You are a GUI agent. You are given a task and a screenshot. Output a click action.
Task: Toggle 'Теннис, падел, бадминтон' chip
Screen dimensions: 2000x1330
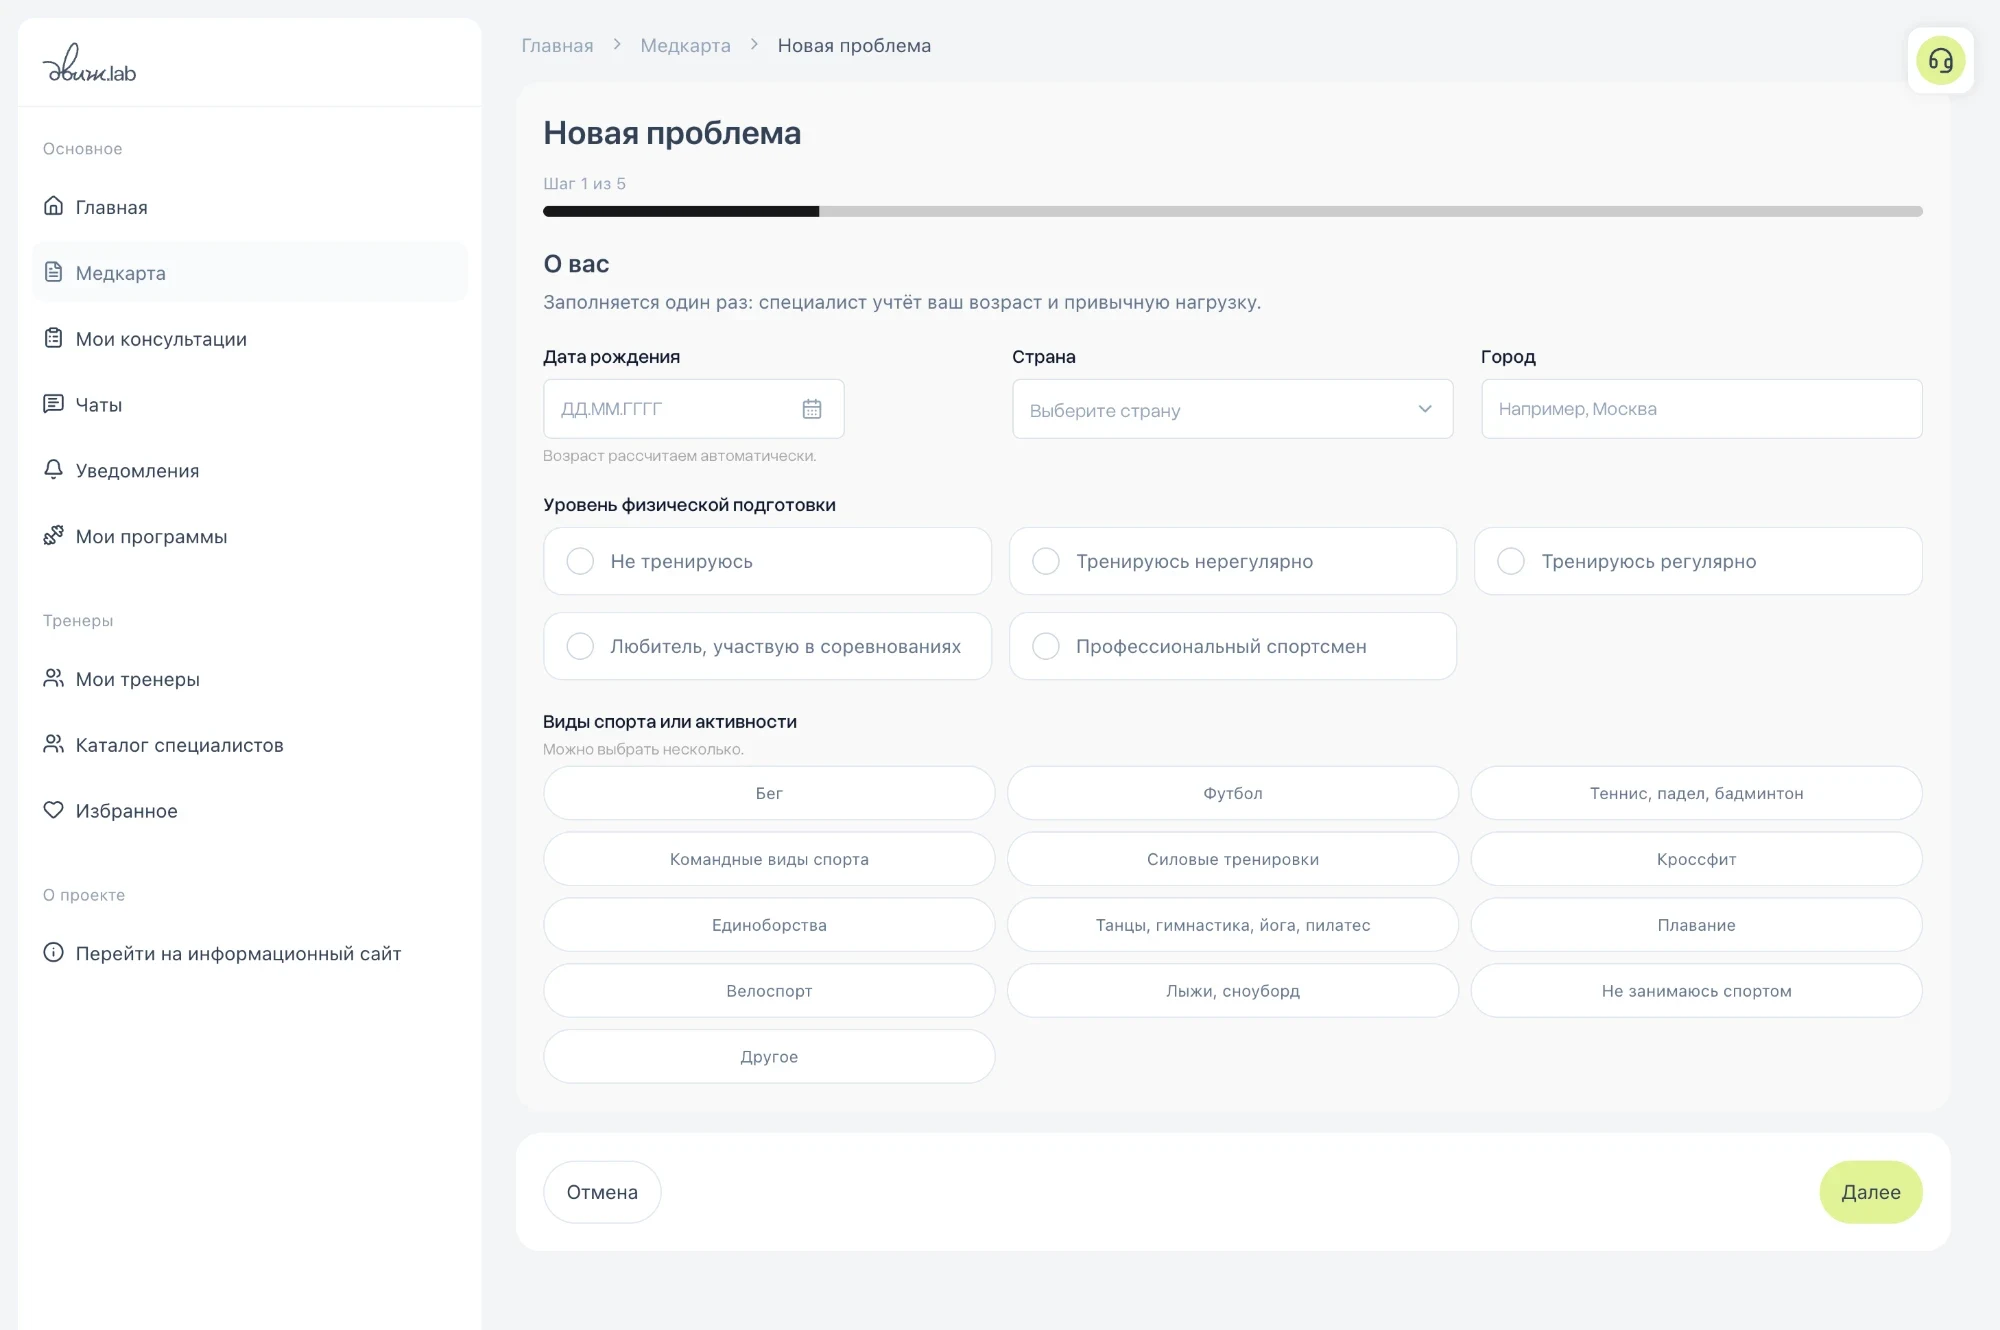pos(1696,793)
